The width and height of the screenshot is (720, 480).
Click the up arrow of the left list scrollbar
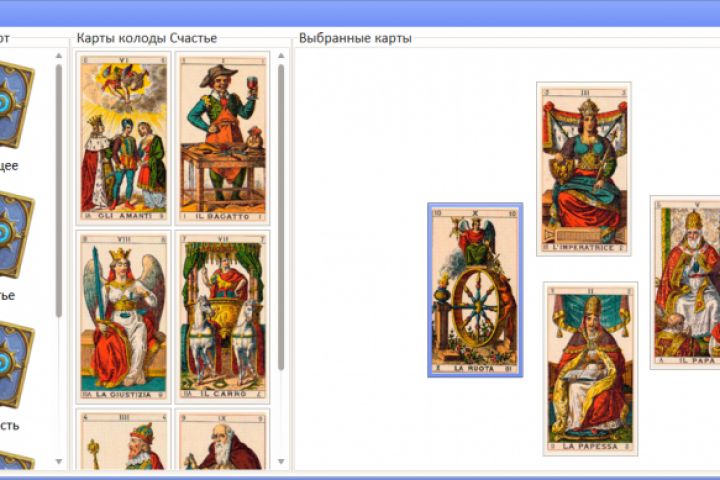coord(59,56)
